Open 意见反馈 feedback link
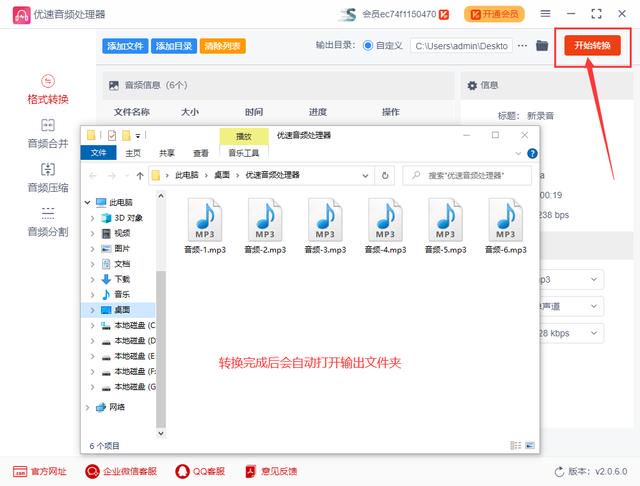Image resolution: width=640 pixels, height=486 pixels. (x=271, y=471)
